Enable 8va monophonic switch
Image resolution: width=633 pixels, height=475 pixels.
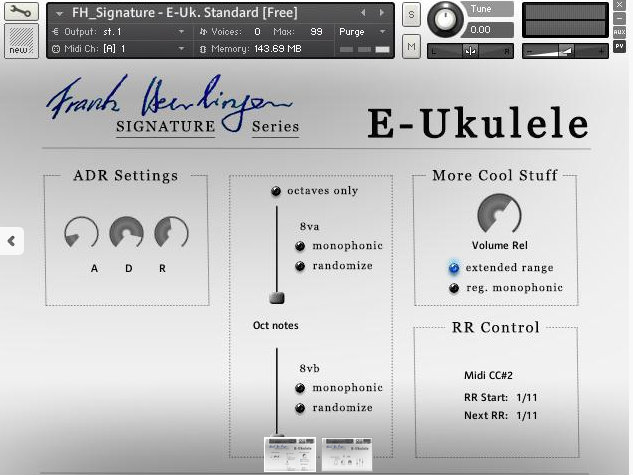[x=300, y=246]
